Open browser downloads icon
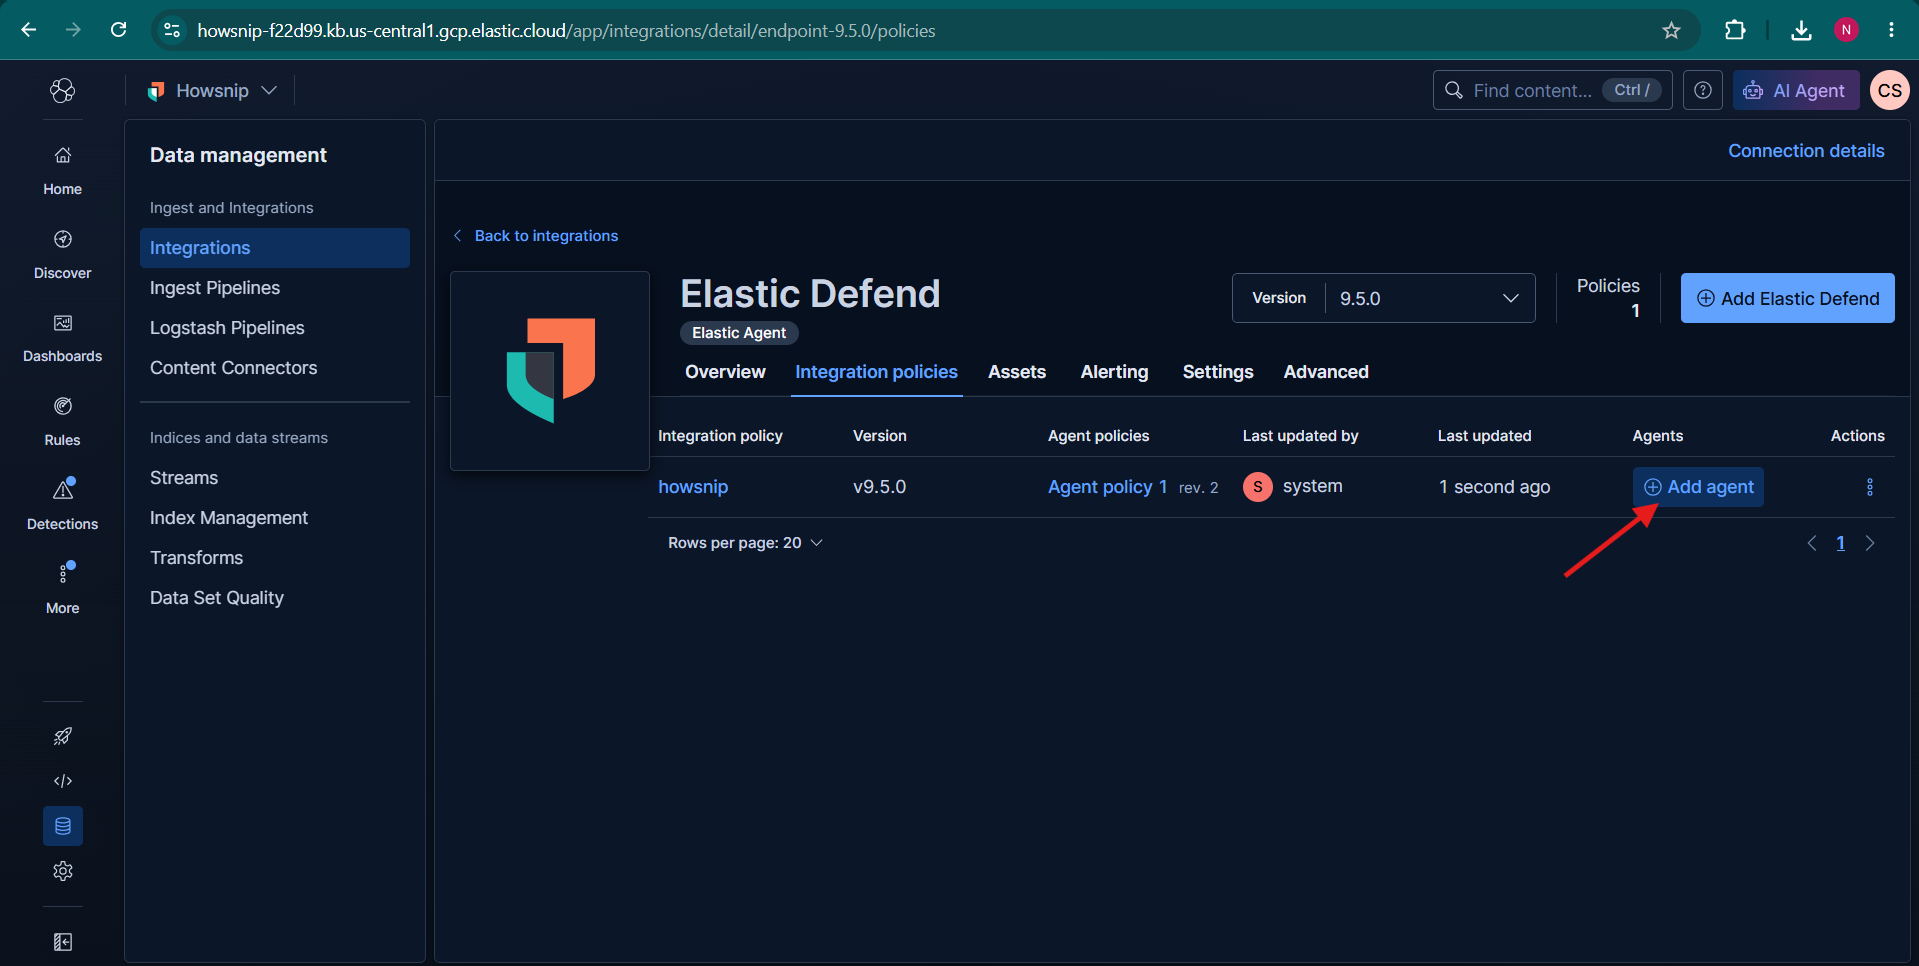Screen dimensions: 1919x966 pyautogui.click(x=1801, y=30)
